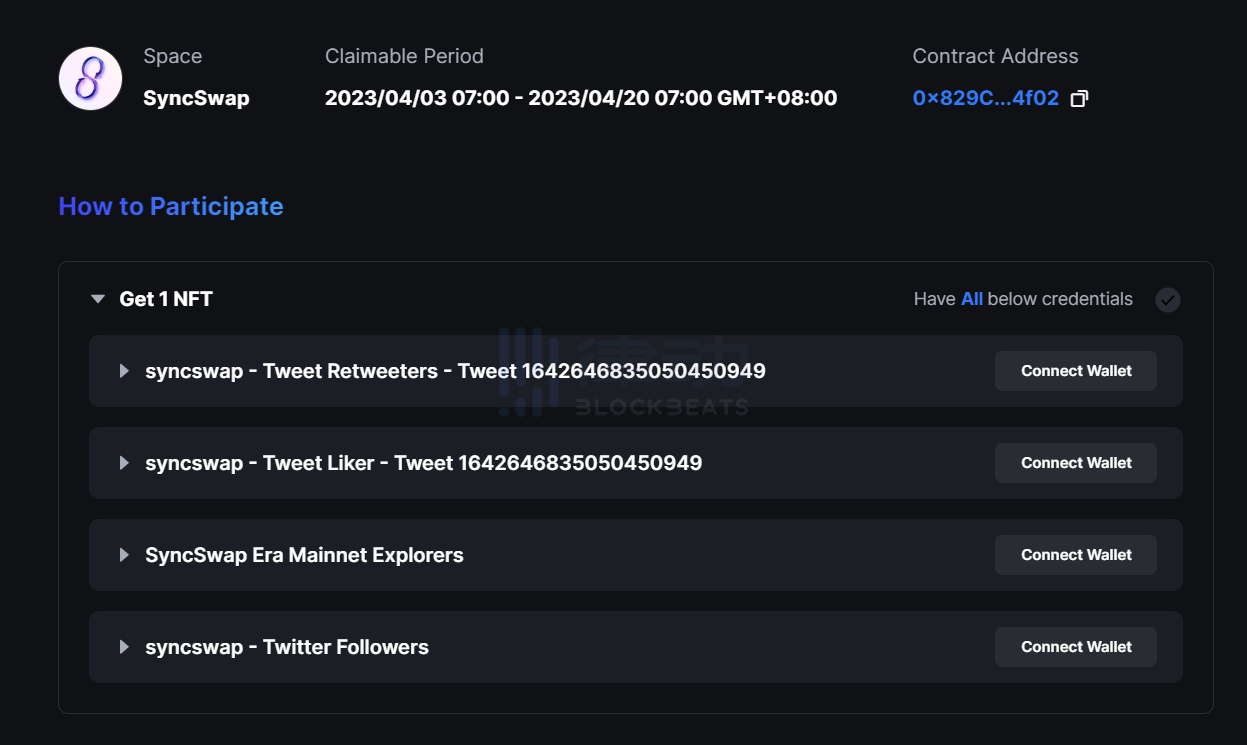The width and height of the screenshot is (1247, 745).
Task: Click the Get 1 NFT checkmark circle
Action: click(x=1167, y=300)
